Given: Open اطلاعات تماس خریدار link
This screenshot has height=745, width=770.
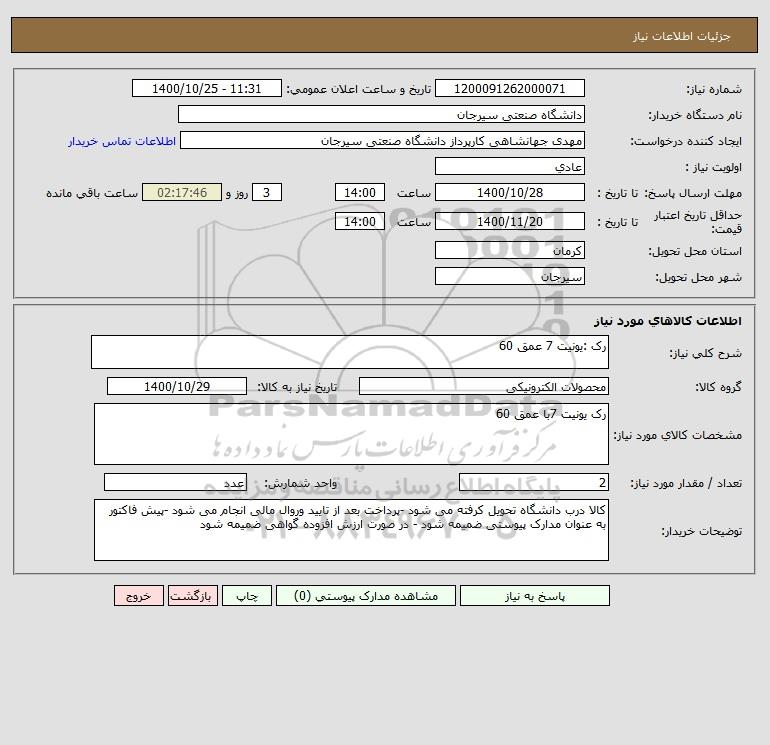Looking at the screenshot, I should coord(122,141).
